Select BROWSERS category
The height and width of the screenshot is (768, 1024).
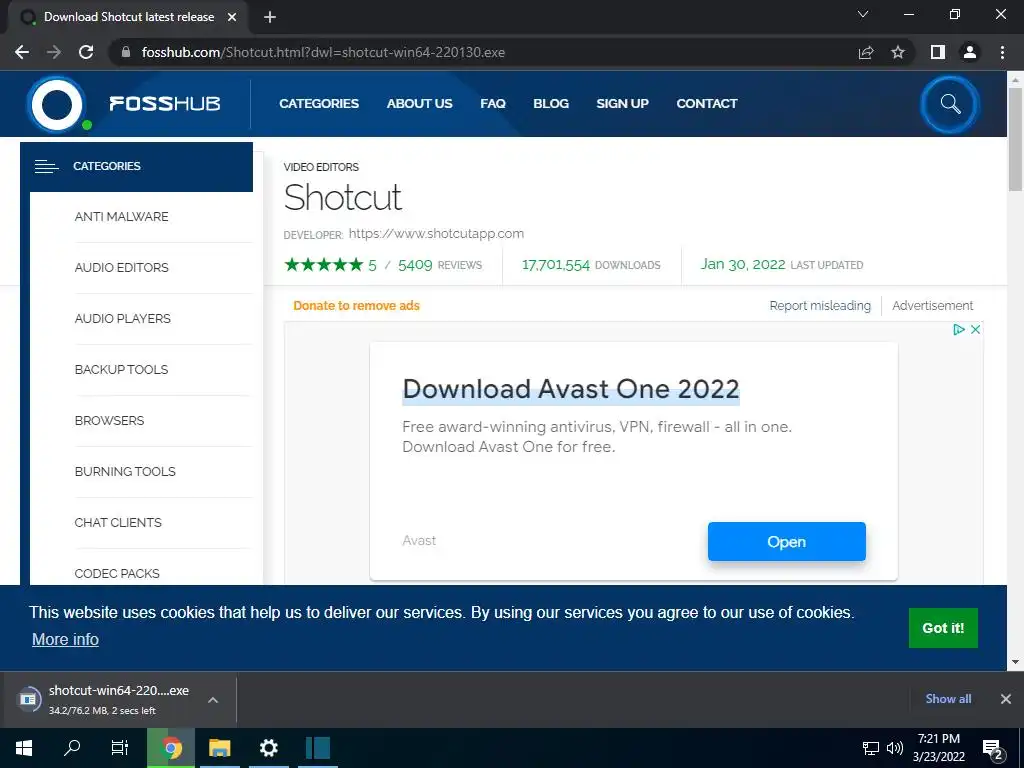[x=110, y=421]
